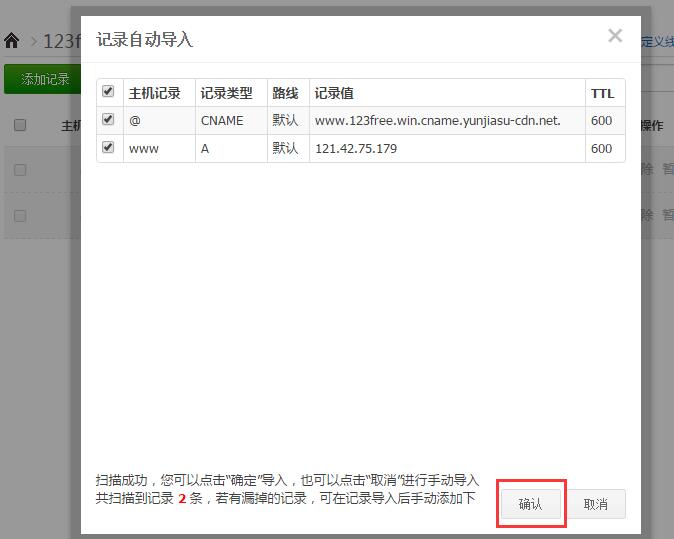Screen dimensions: 674x539
Task: Open the 123f domain breadcrumb link
Action: [57, 42]
